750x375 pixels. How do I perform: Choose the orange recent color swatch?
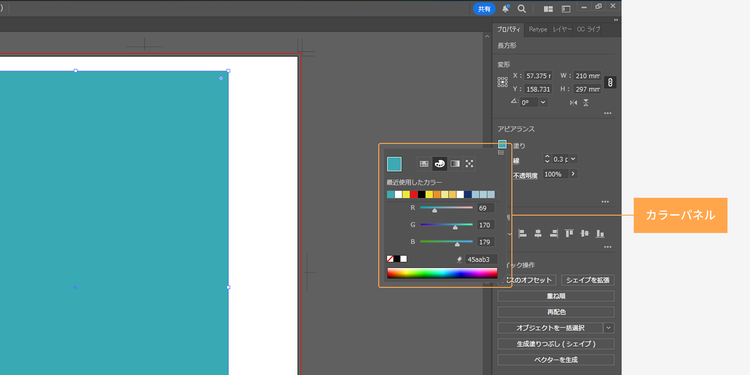[x=437, y=195]
